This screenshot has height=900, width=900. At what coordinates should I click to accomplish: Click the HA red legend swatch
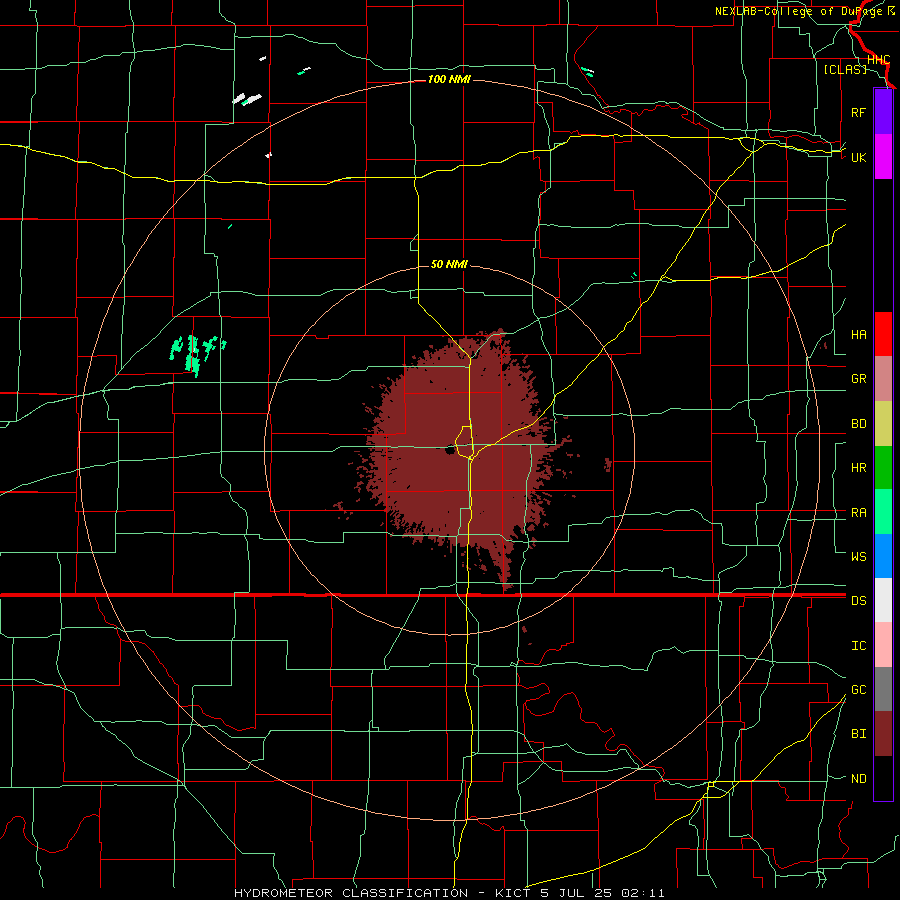click(883, 333)
